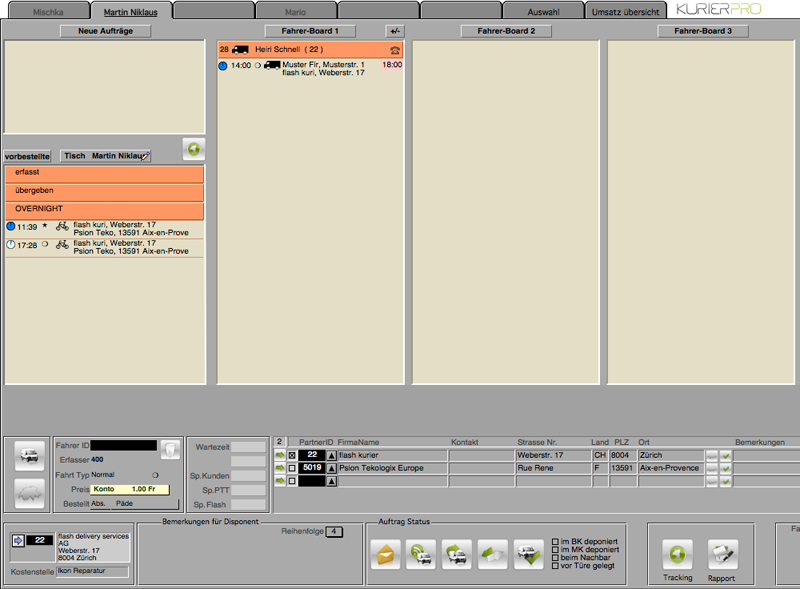Click green arrow in flash kurier row

280,455
